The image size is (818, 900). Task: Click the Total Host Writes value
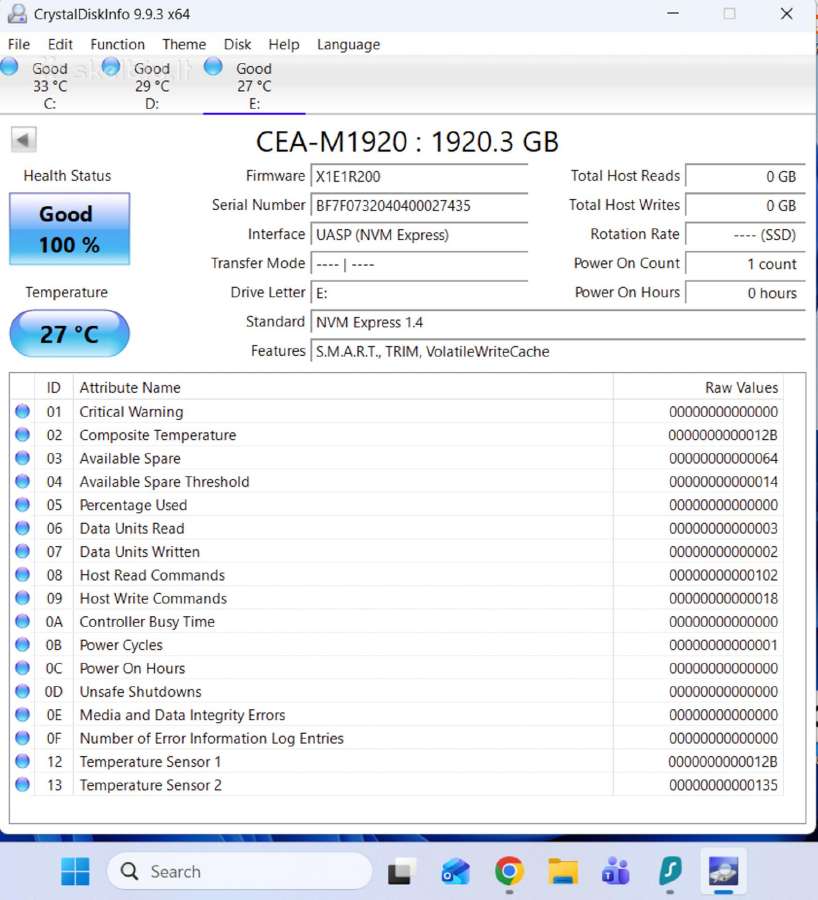(x=746, y=205)
